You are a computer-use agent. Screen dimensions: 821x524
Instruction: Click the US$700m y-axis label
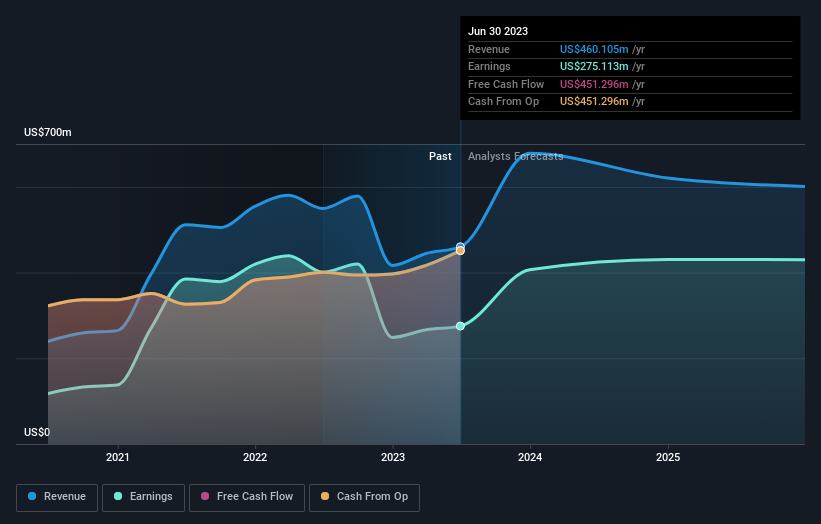(48, 132)
